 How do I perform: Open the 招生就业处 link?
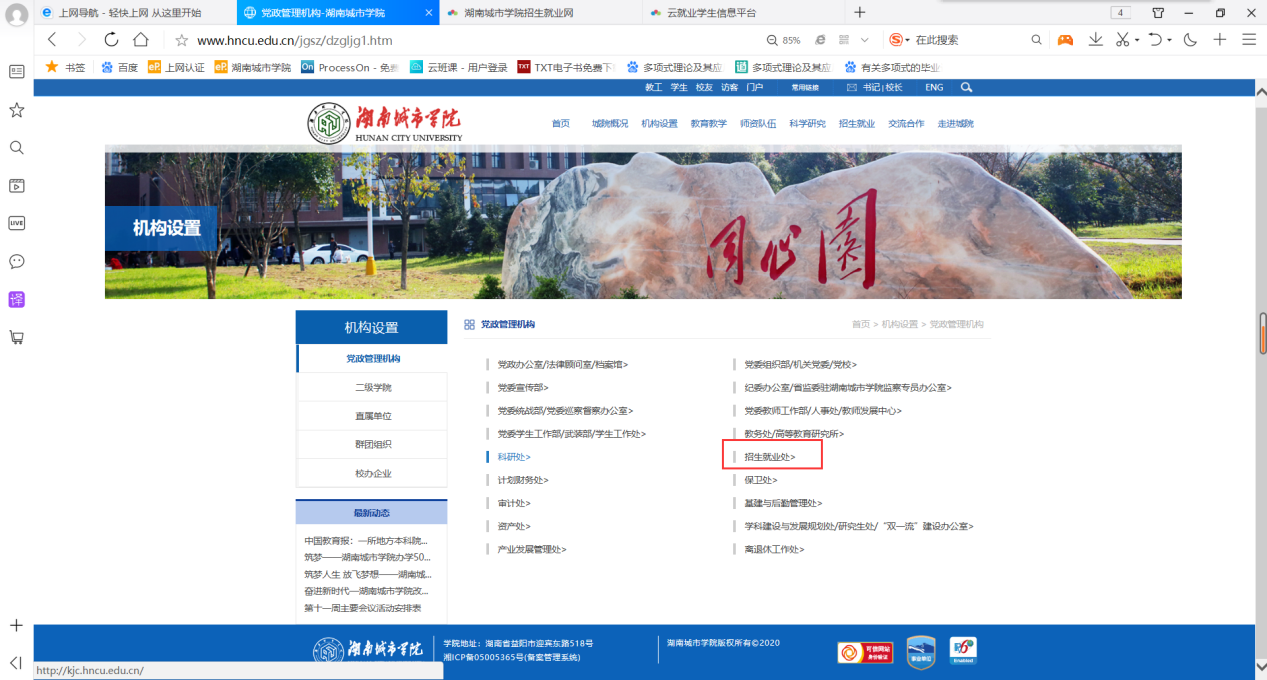point(769,457)
